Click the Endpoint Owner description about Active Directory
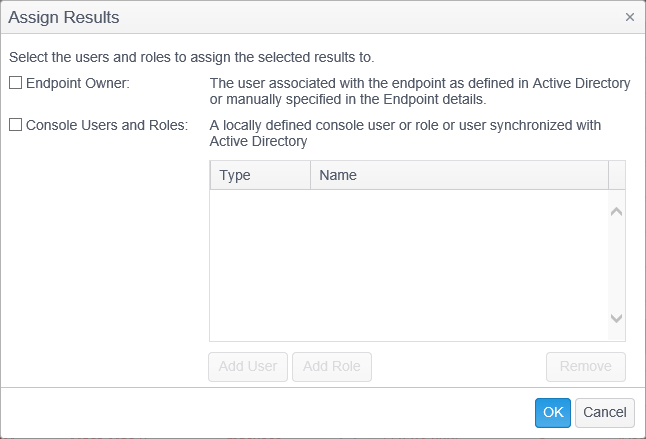Image resolution: width=646 pixels, height=439 pixels. (419, 91)
